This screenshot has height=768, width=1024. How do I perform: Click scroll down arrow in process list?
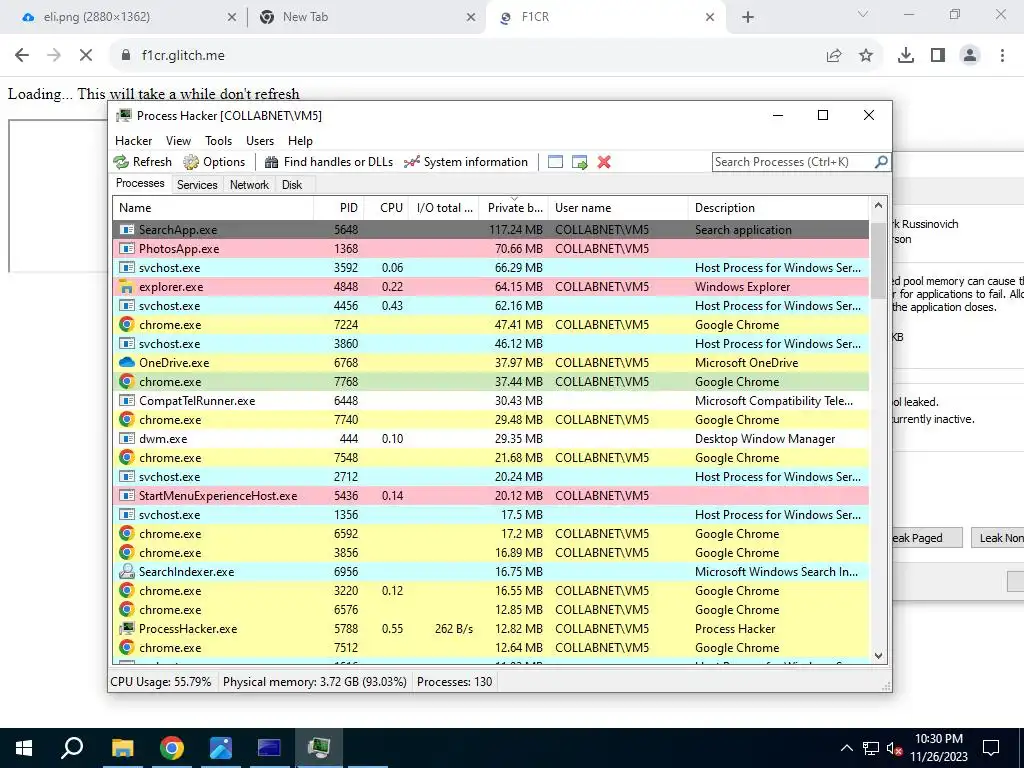point(878,656)
